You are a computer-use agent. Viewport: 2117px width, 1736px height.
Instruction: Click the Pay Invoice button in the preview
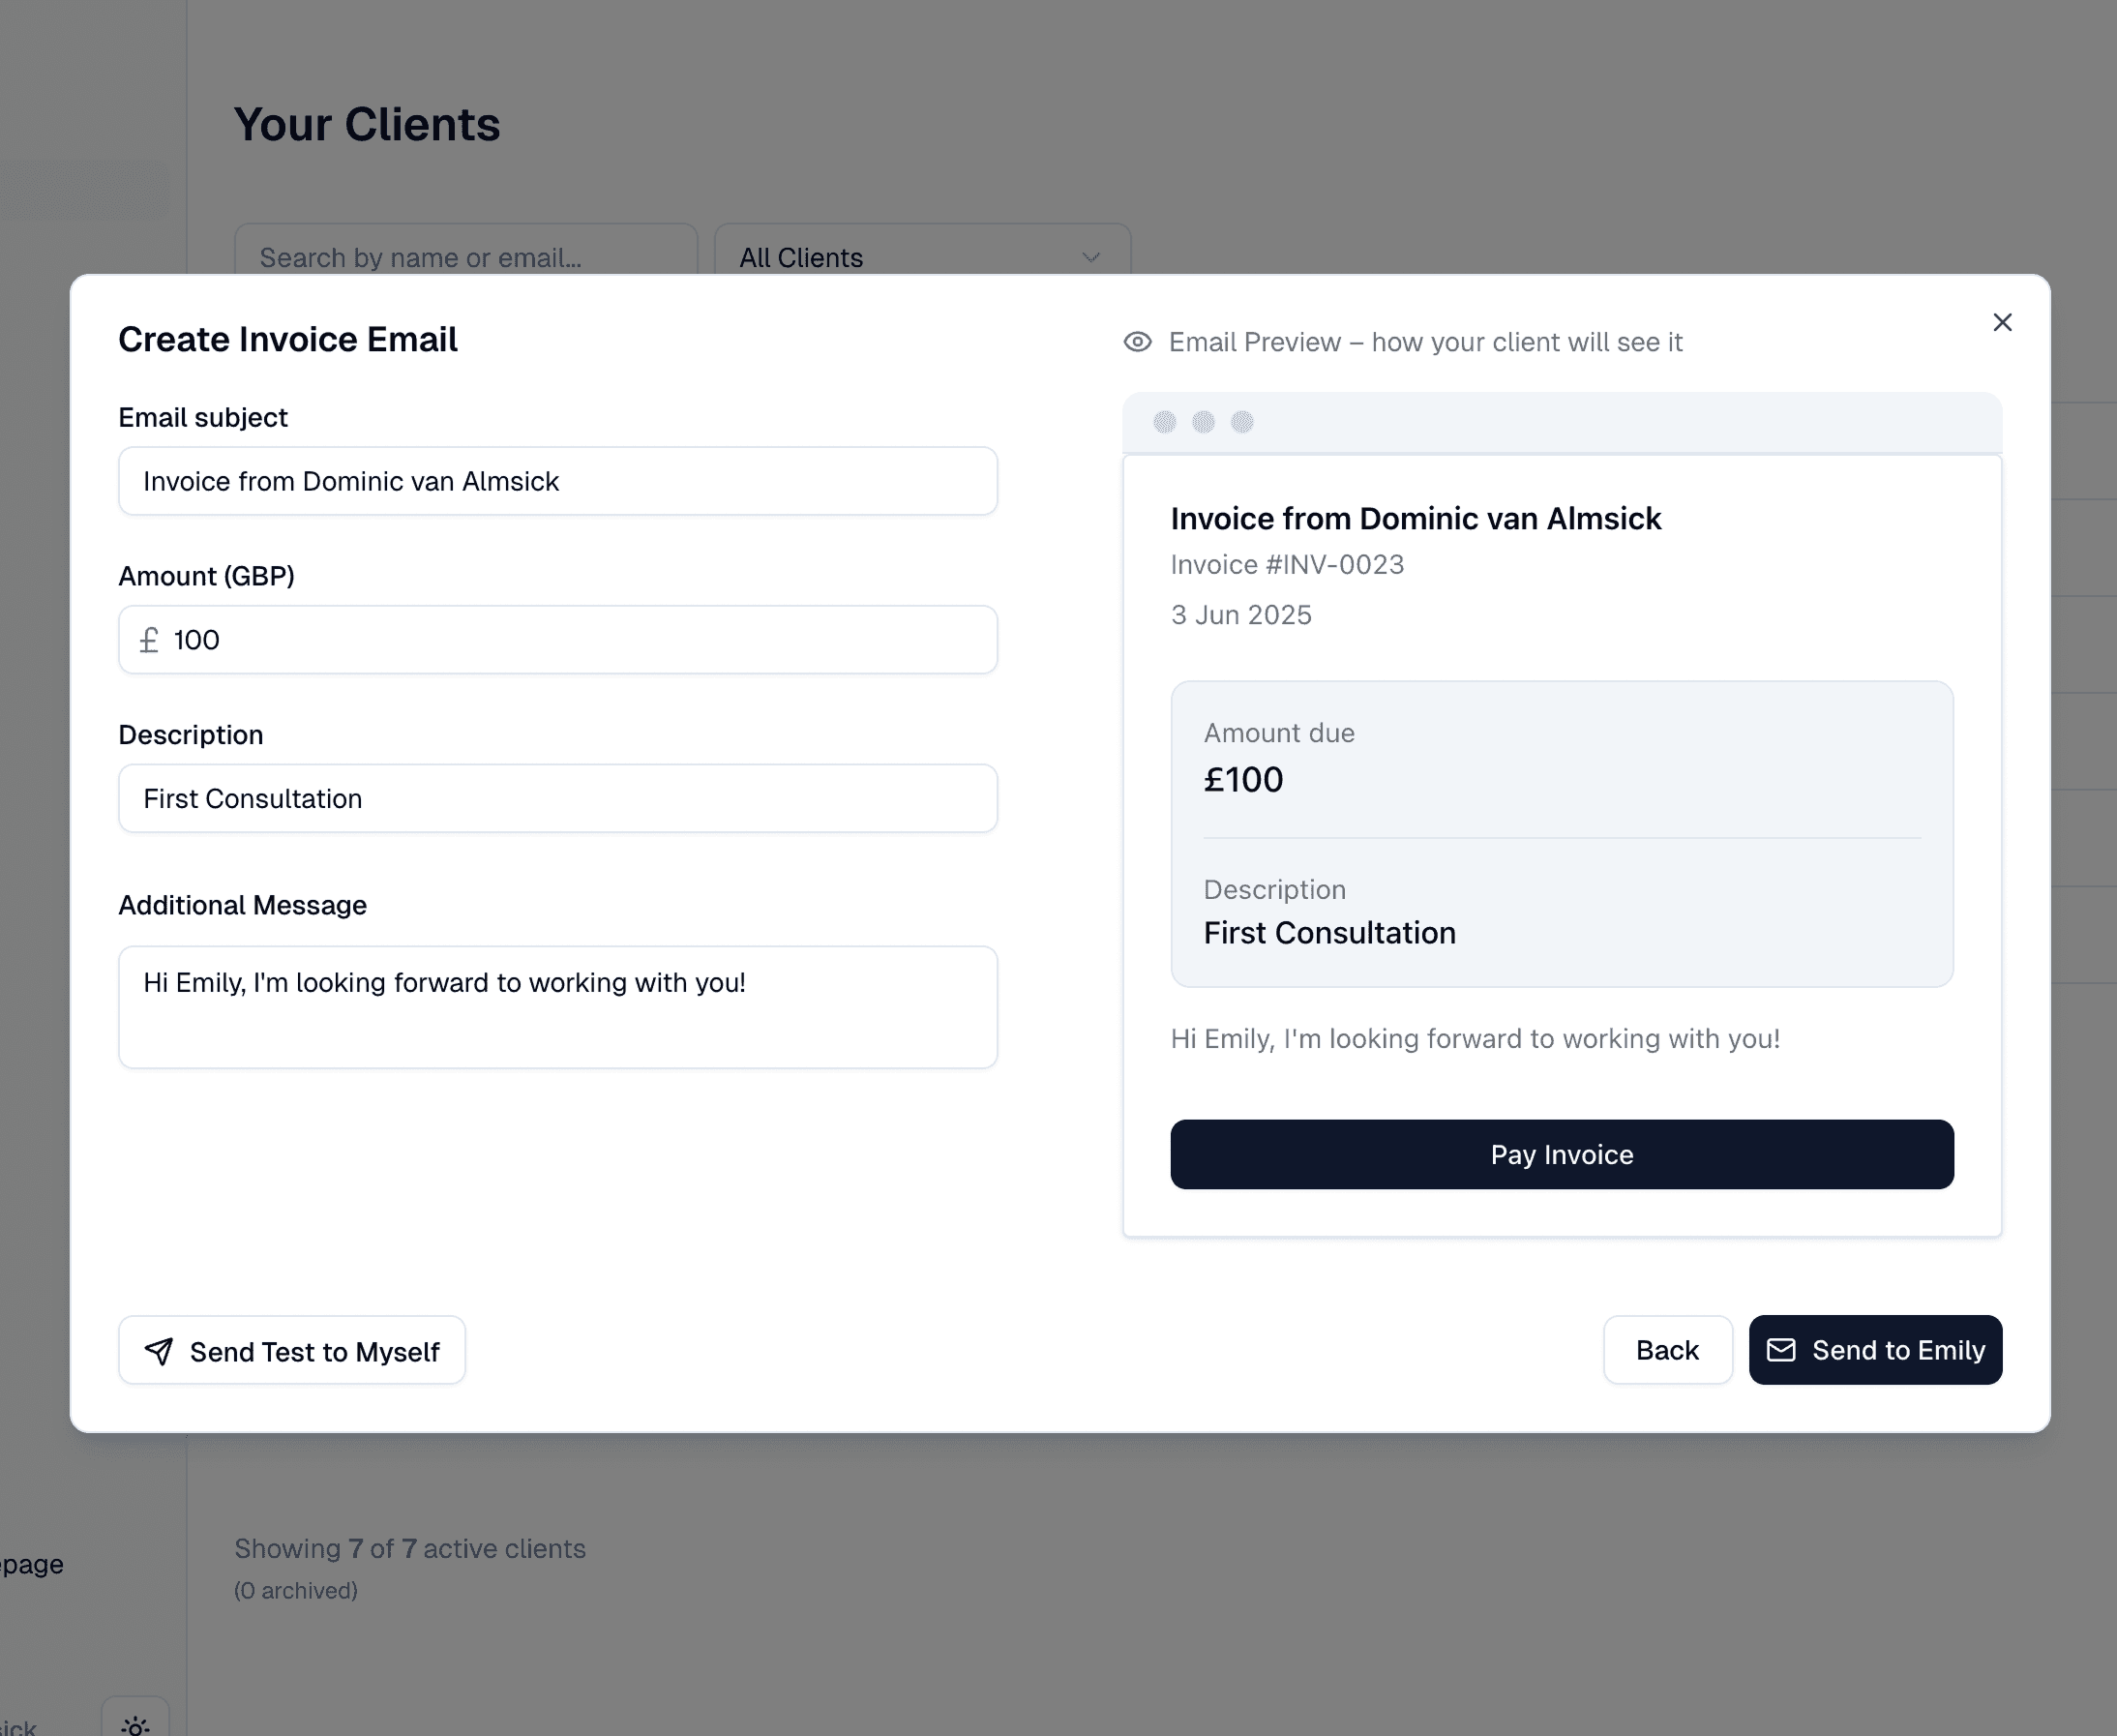pos(1561,1154)
